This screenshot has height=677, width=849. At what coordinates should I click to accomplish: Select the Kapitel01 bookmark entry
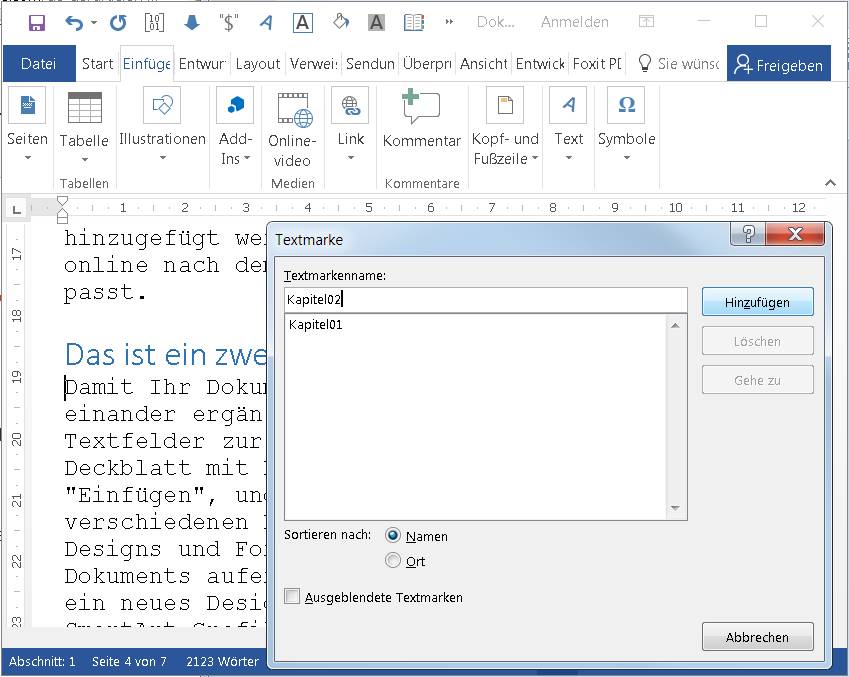tap(313, 322)
